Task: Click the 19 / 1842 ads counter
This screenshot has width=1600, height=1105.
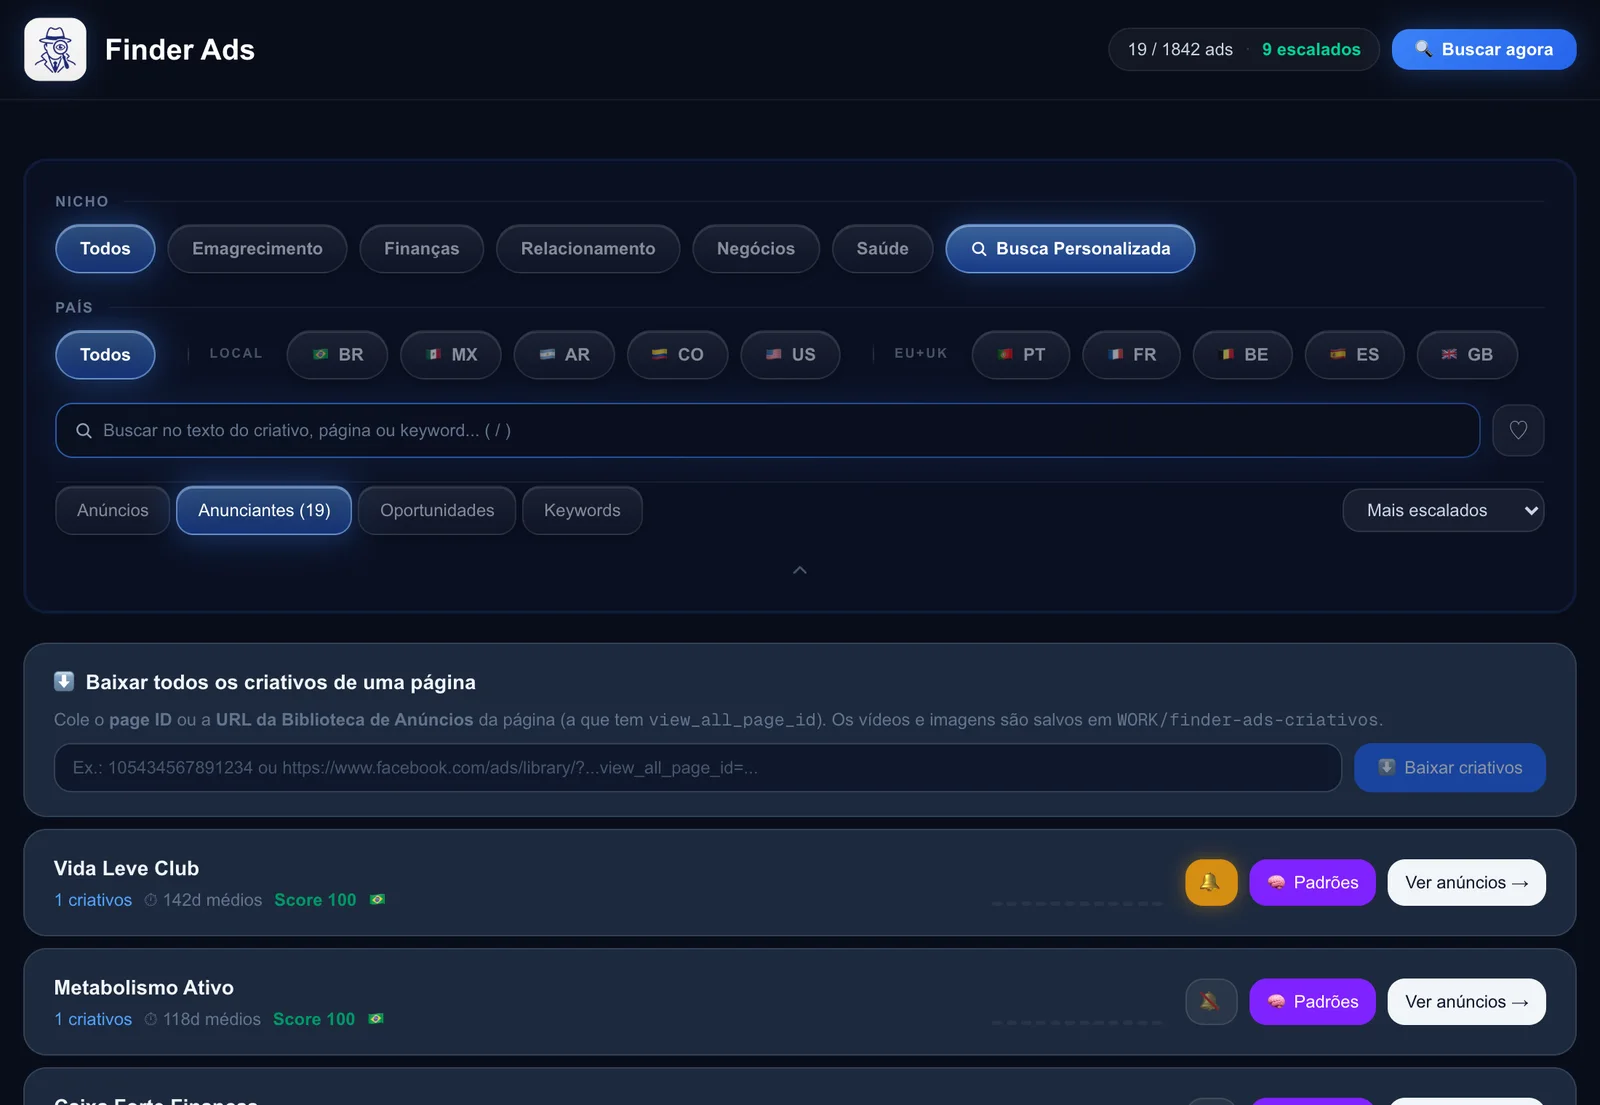Action: [1180, 49]
